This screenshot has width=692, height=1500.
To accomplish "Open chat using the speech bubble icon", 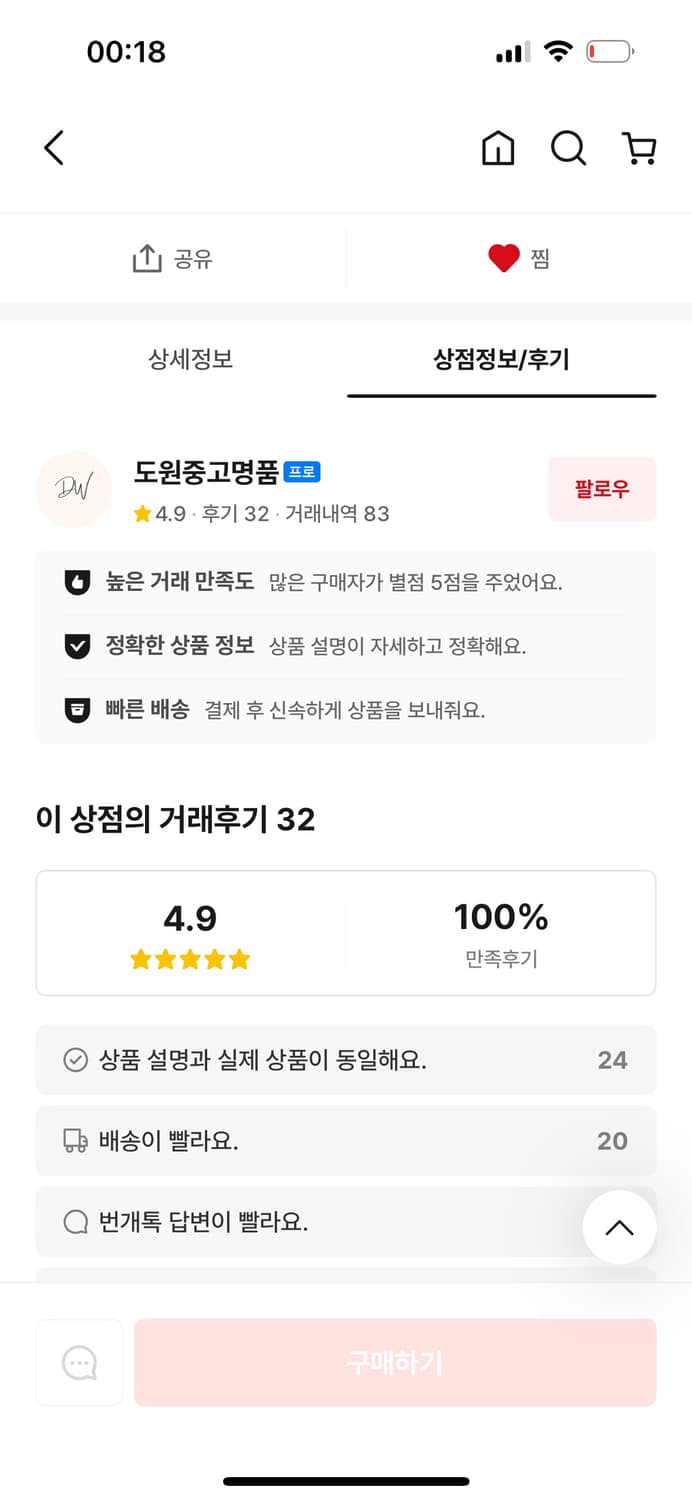I will point(79,1362).
